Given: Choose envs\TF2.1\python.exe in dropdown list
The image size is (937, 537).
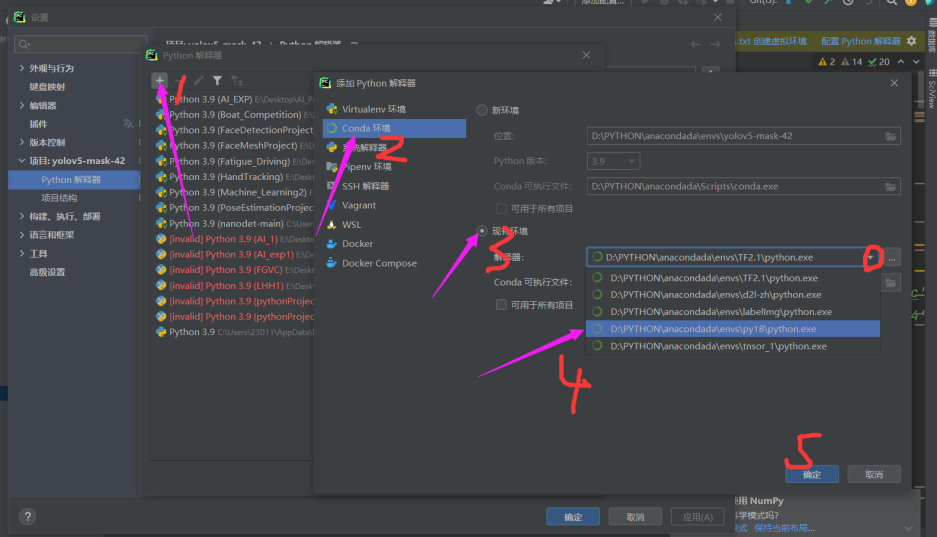Looking at the screenshot, I should (733, 278).
